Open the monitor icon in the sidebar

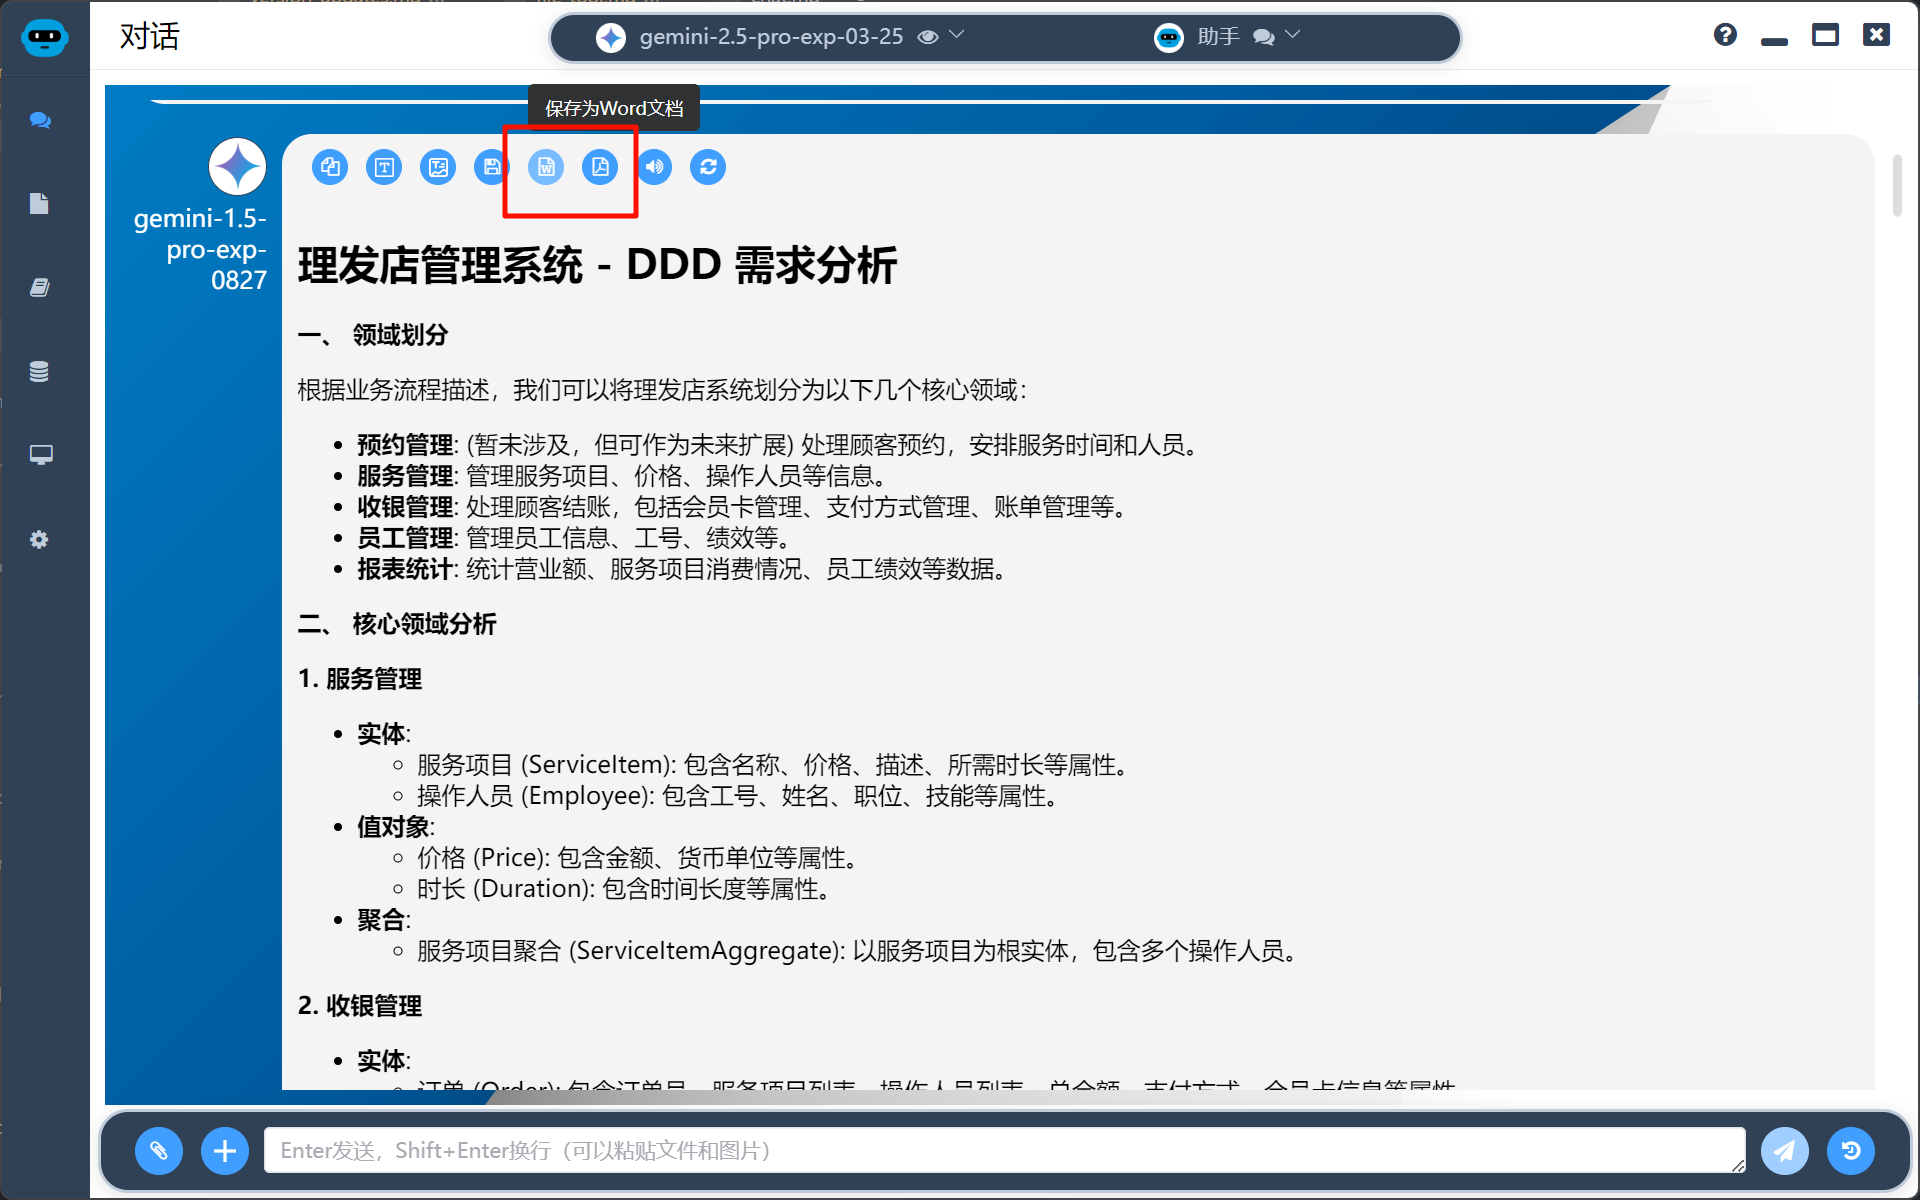pos(40,455)
